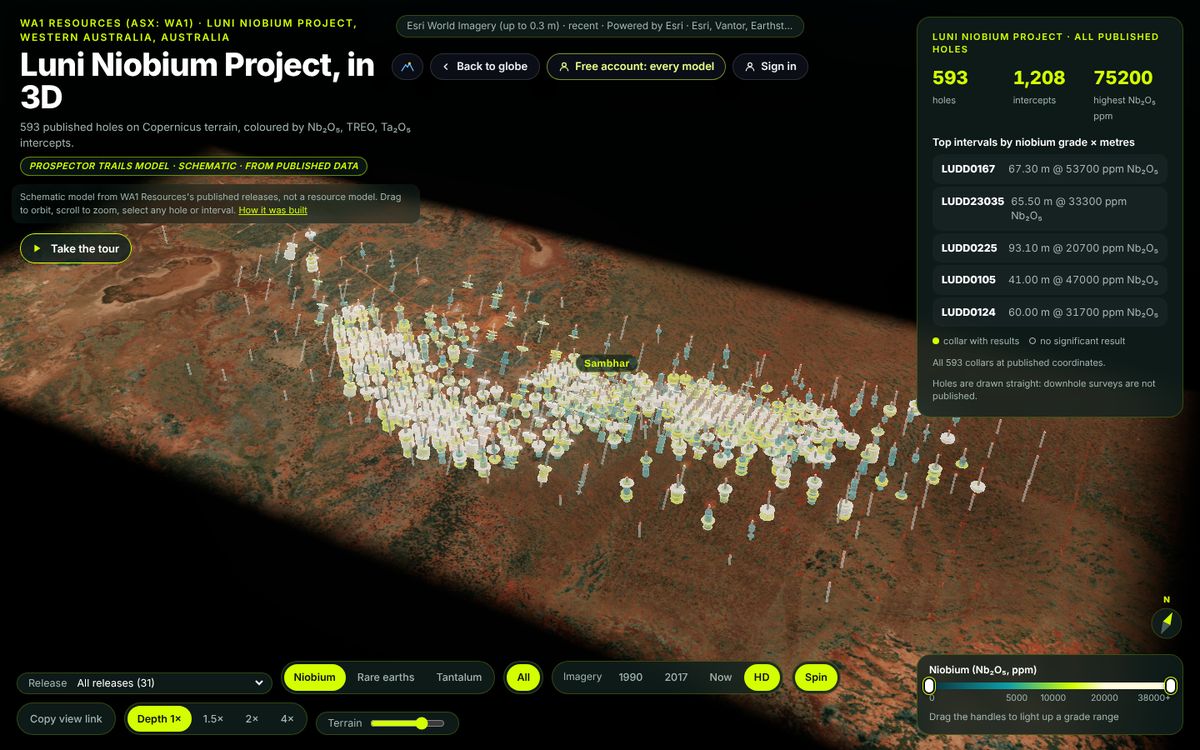Select the Now imagery option

[721, 677]
